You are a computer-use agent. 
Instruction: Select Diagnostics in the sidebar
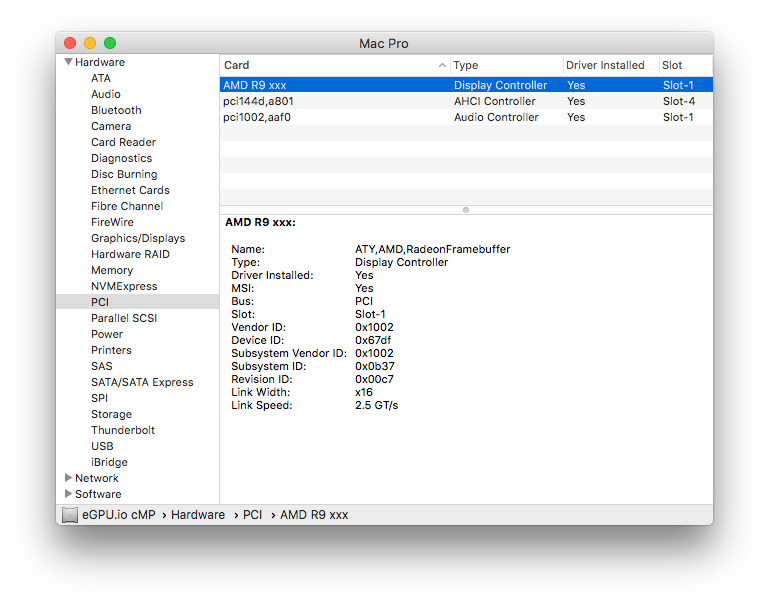point(122,158)
